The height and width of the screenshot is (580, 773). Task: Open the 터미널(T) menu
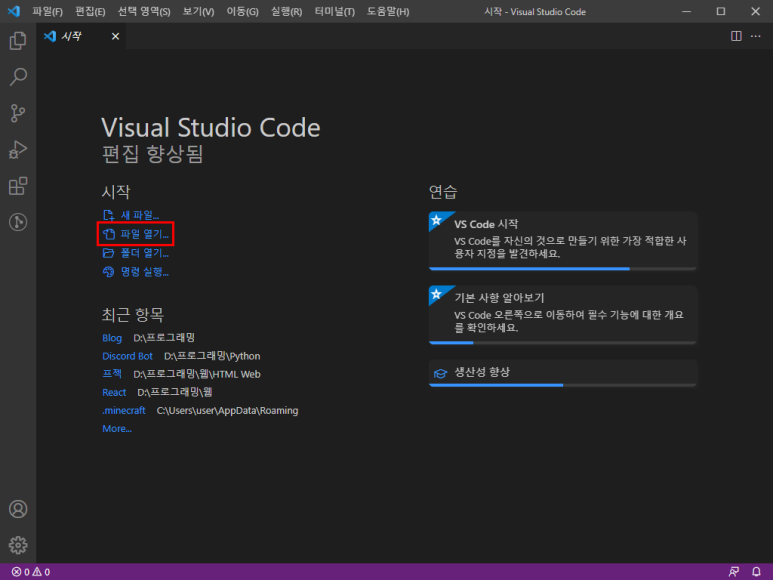point(335,11)
